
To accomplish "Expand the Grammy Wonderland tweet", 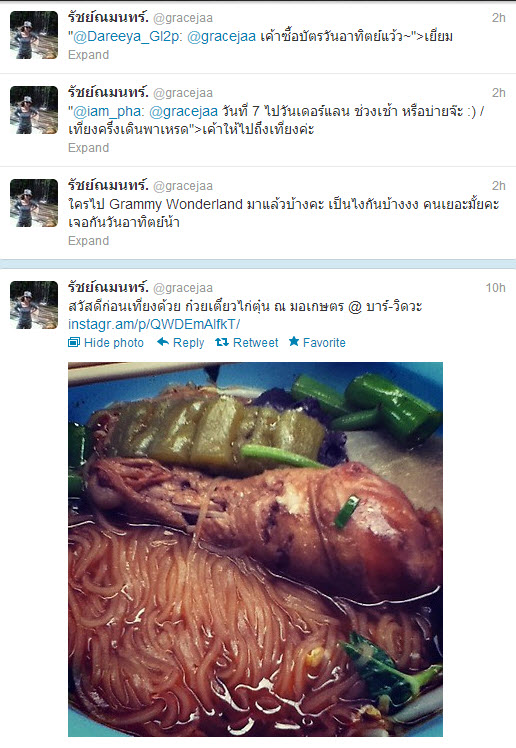I will [x=88, y=241].
